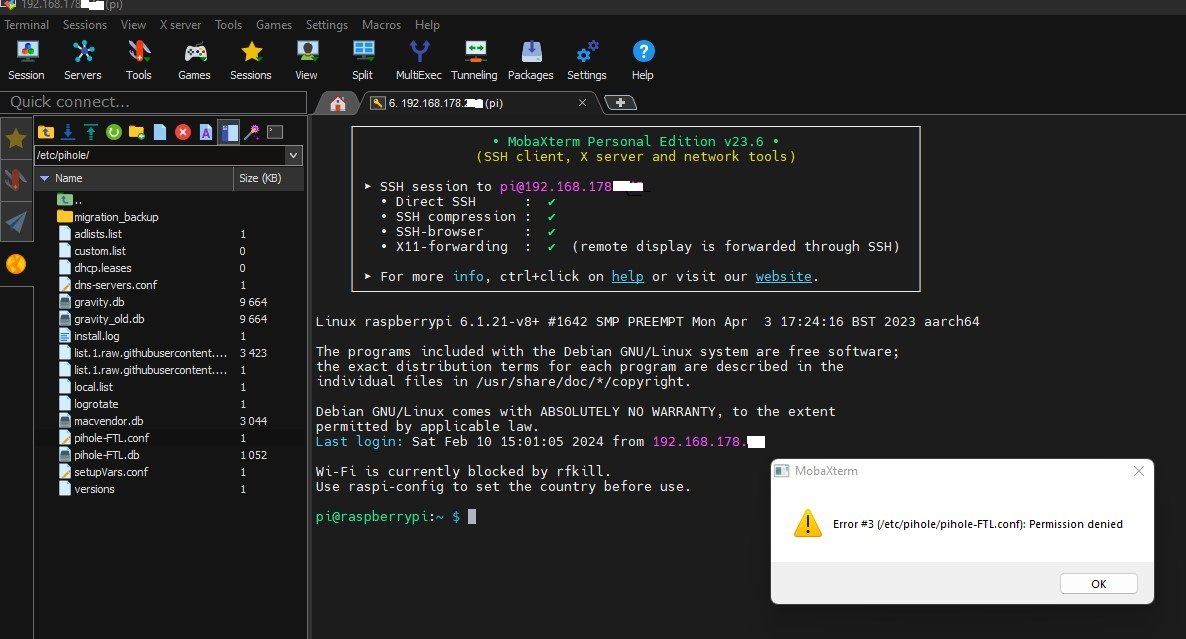This screenshot has width=1186, height=639.
Task: Click the download selected files icon
Action: (68, 132)
